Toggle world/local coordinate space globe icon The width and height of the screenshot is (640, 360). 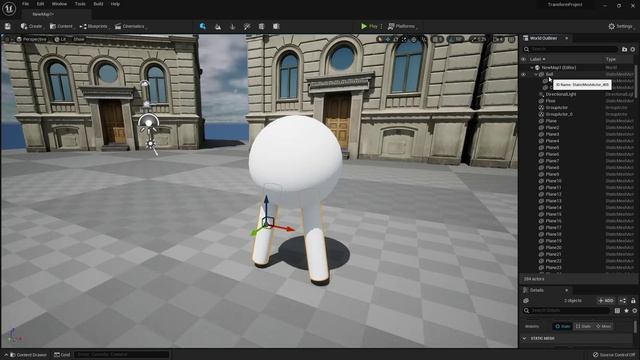tap(414, 39)
